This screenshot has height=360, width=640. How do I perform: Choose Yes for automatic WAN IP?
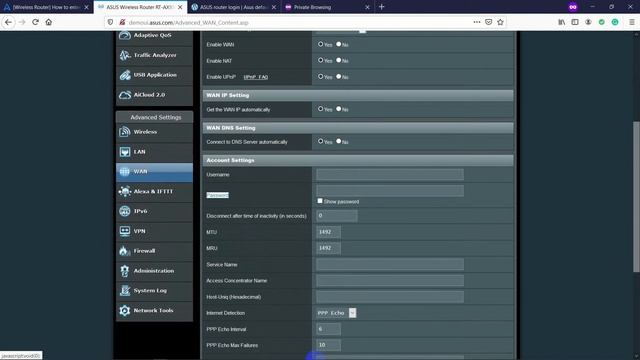coord(321,109)
